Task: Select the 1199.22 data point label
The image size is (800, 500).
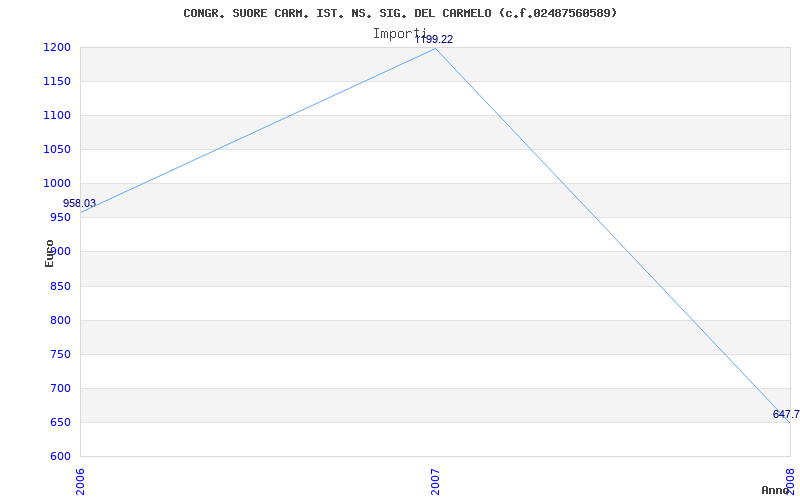Action: coord(434,39)
